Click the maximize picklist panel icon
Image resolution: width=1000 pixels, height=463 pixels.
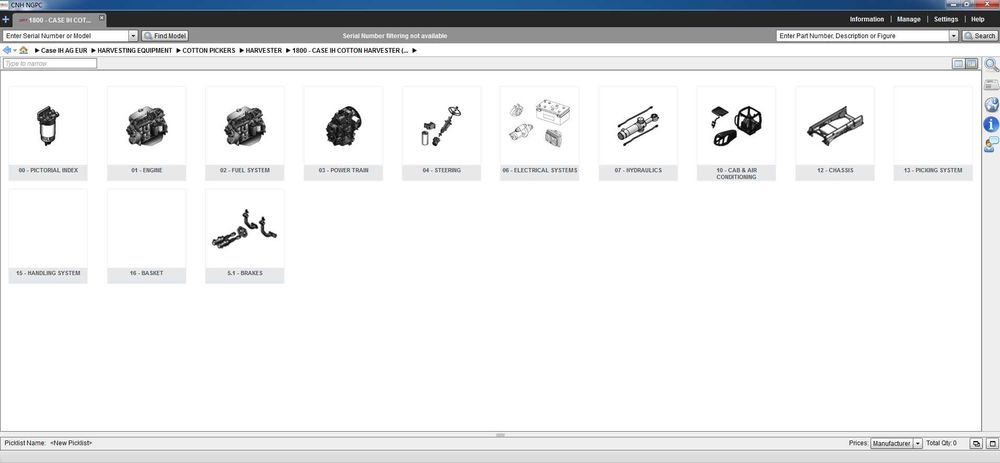pos(991,443)
